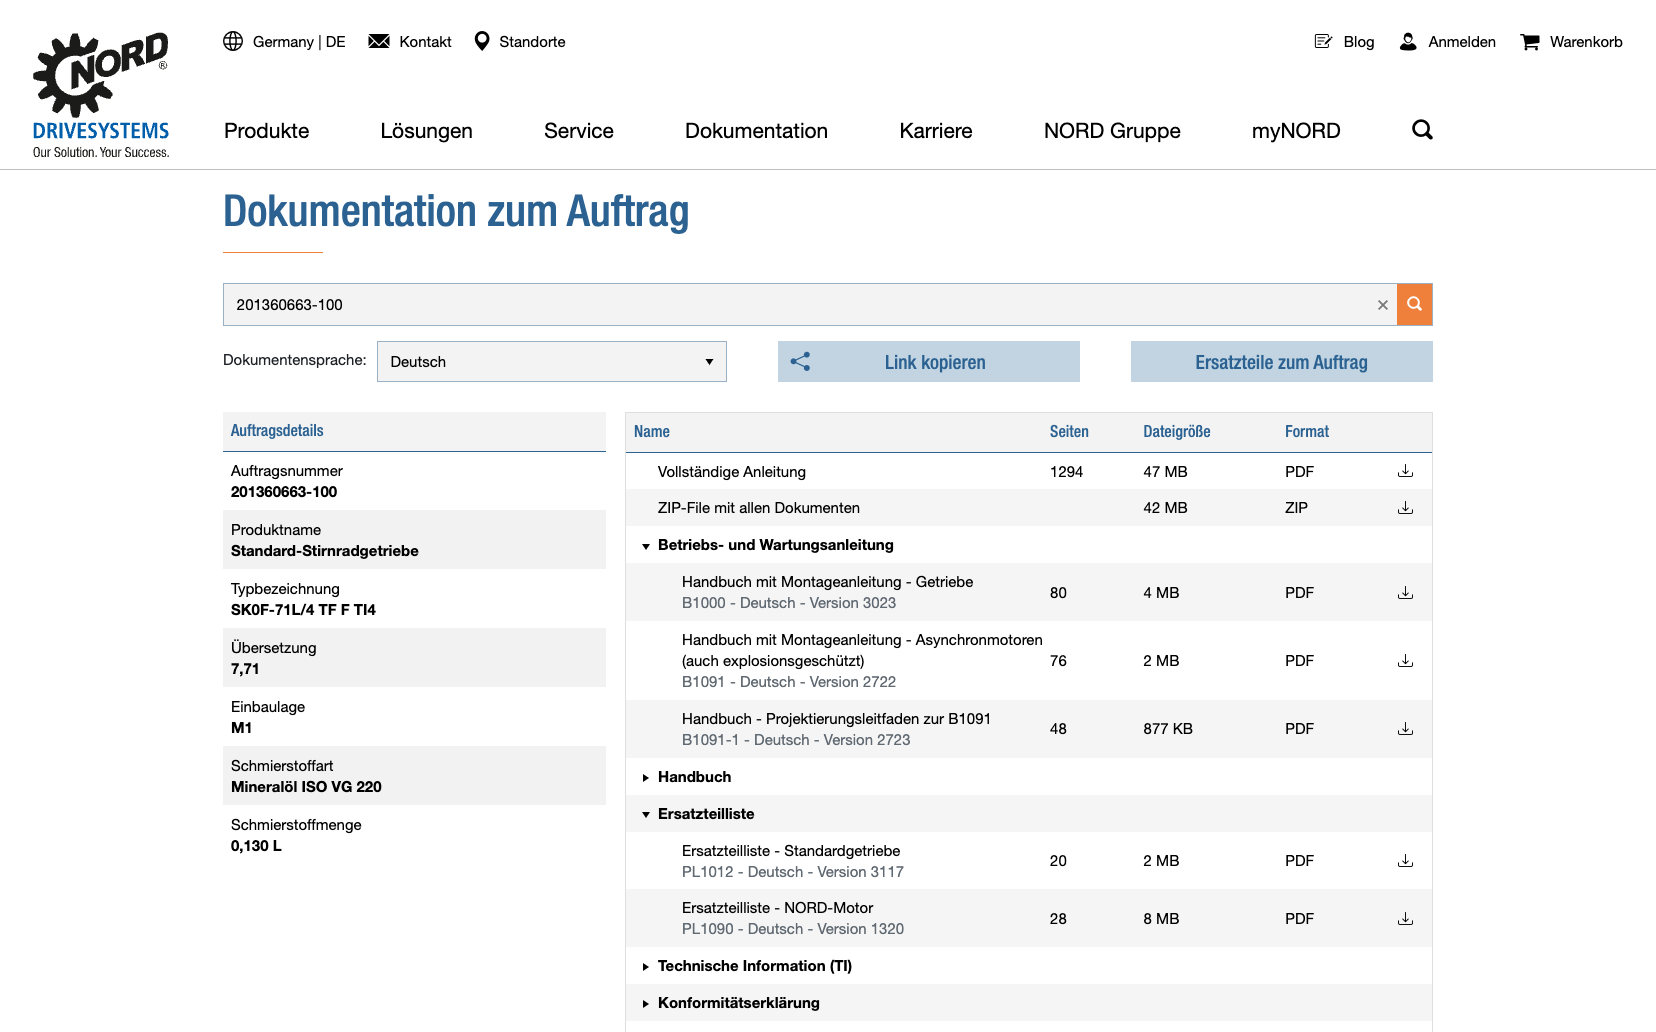Click Handbuch - Projektierungsleitfaden zur B1091
The image size is (1656, 1032).
837,719
